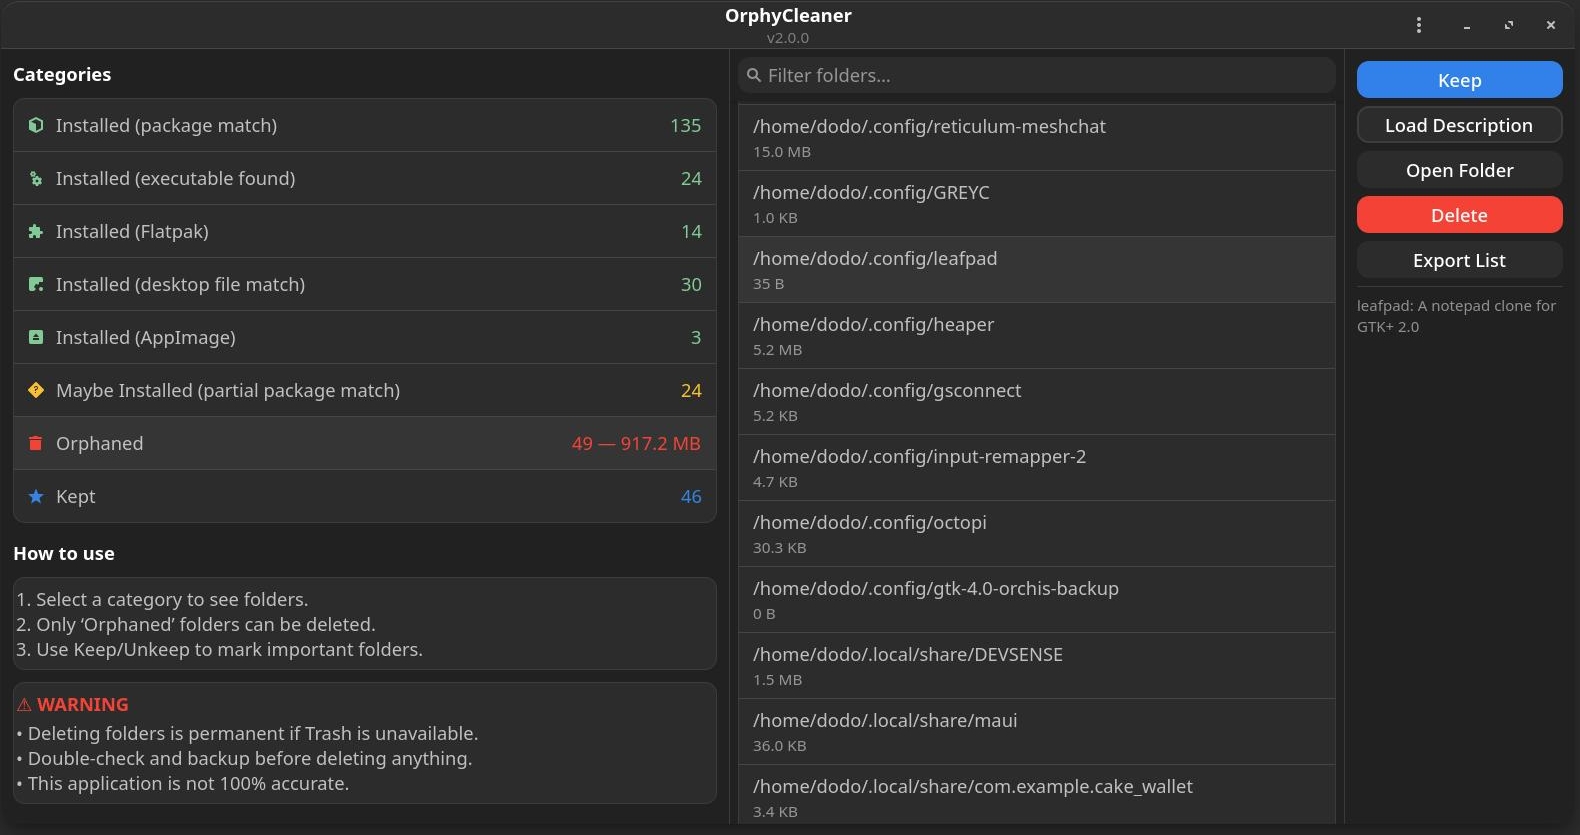Select the .config/gsconnect folder row
Image resolution: width=1580 pixels, height=835 pixels.
(x=1037, y=402)
